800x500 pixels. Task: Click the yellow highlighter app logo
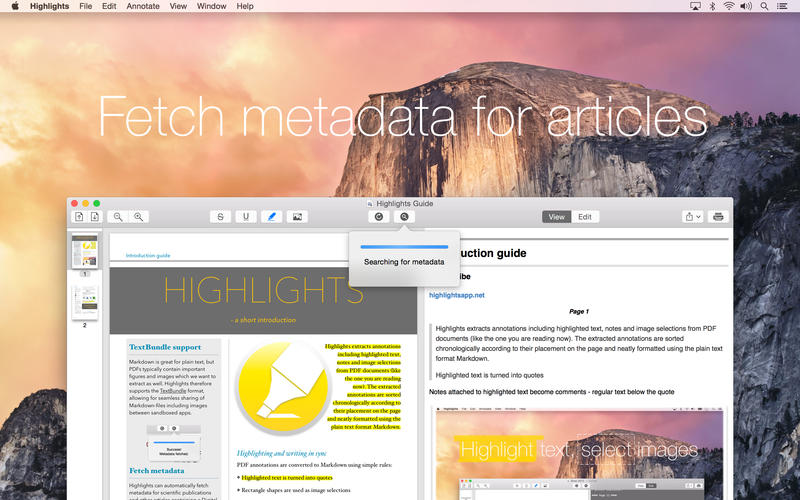pos(282,389)
